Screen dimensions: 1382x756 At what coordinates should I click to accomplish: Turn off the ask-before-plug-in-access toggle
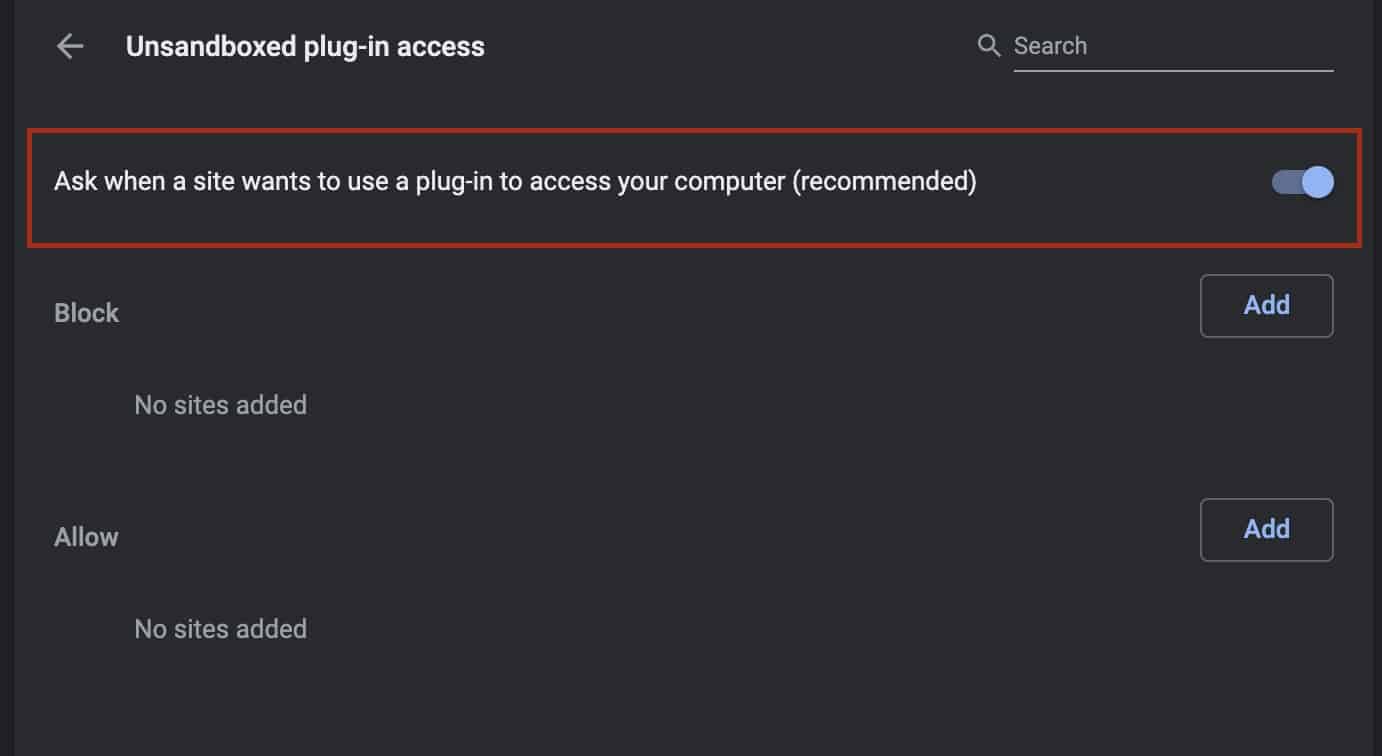(1302, 182)
